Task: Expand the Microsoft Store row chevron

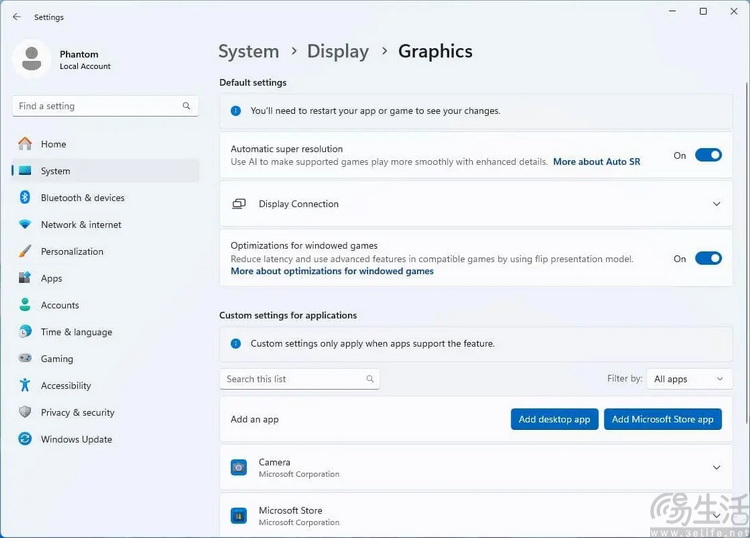Action: point(717,516)
